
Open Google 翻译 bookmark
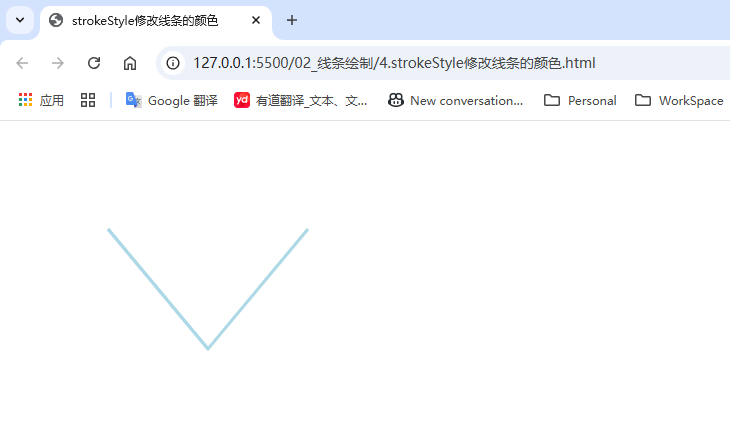(171, 101)
